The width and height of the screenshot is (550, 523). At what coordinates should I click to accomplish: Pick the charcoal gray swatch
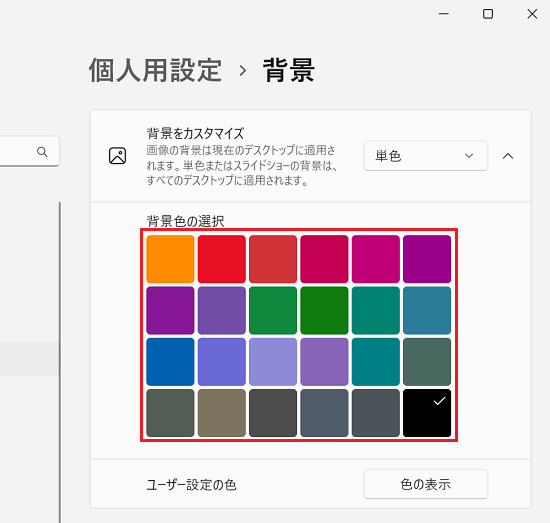click(x=273, y=413)
